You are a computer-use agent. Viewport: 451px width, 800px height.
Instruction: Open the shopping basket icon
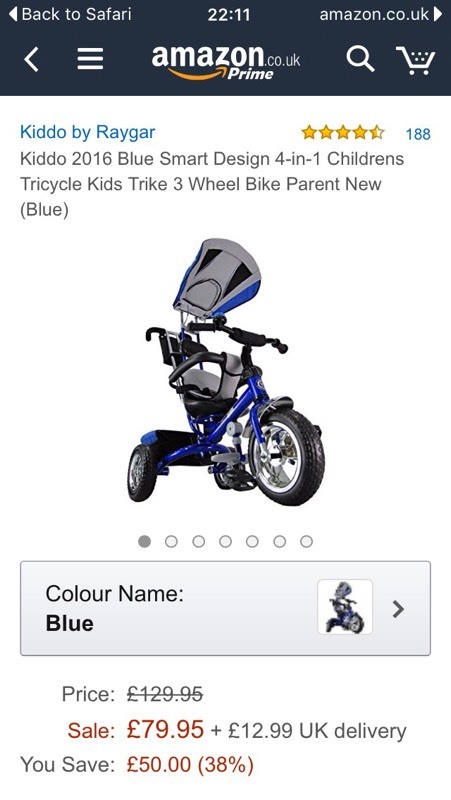coord(416,60)
